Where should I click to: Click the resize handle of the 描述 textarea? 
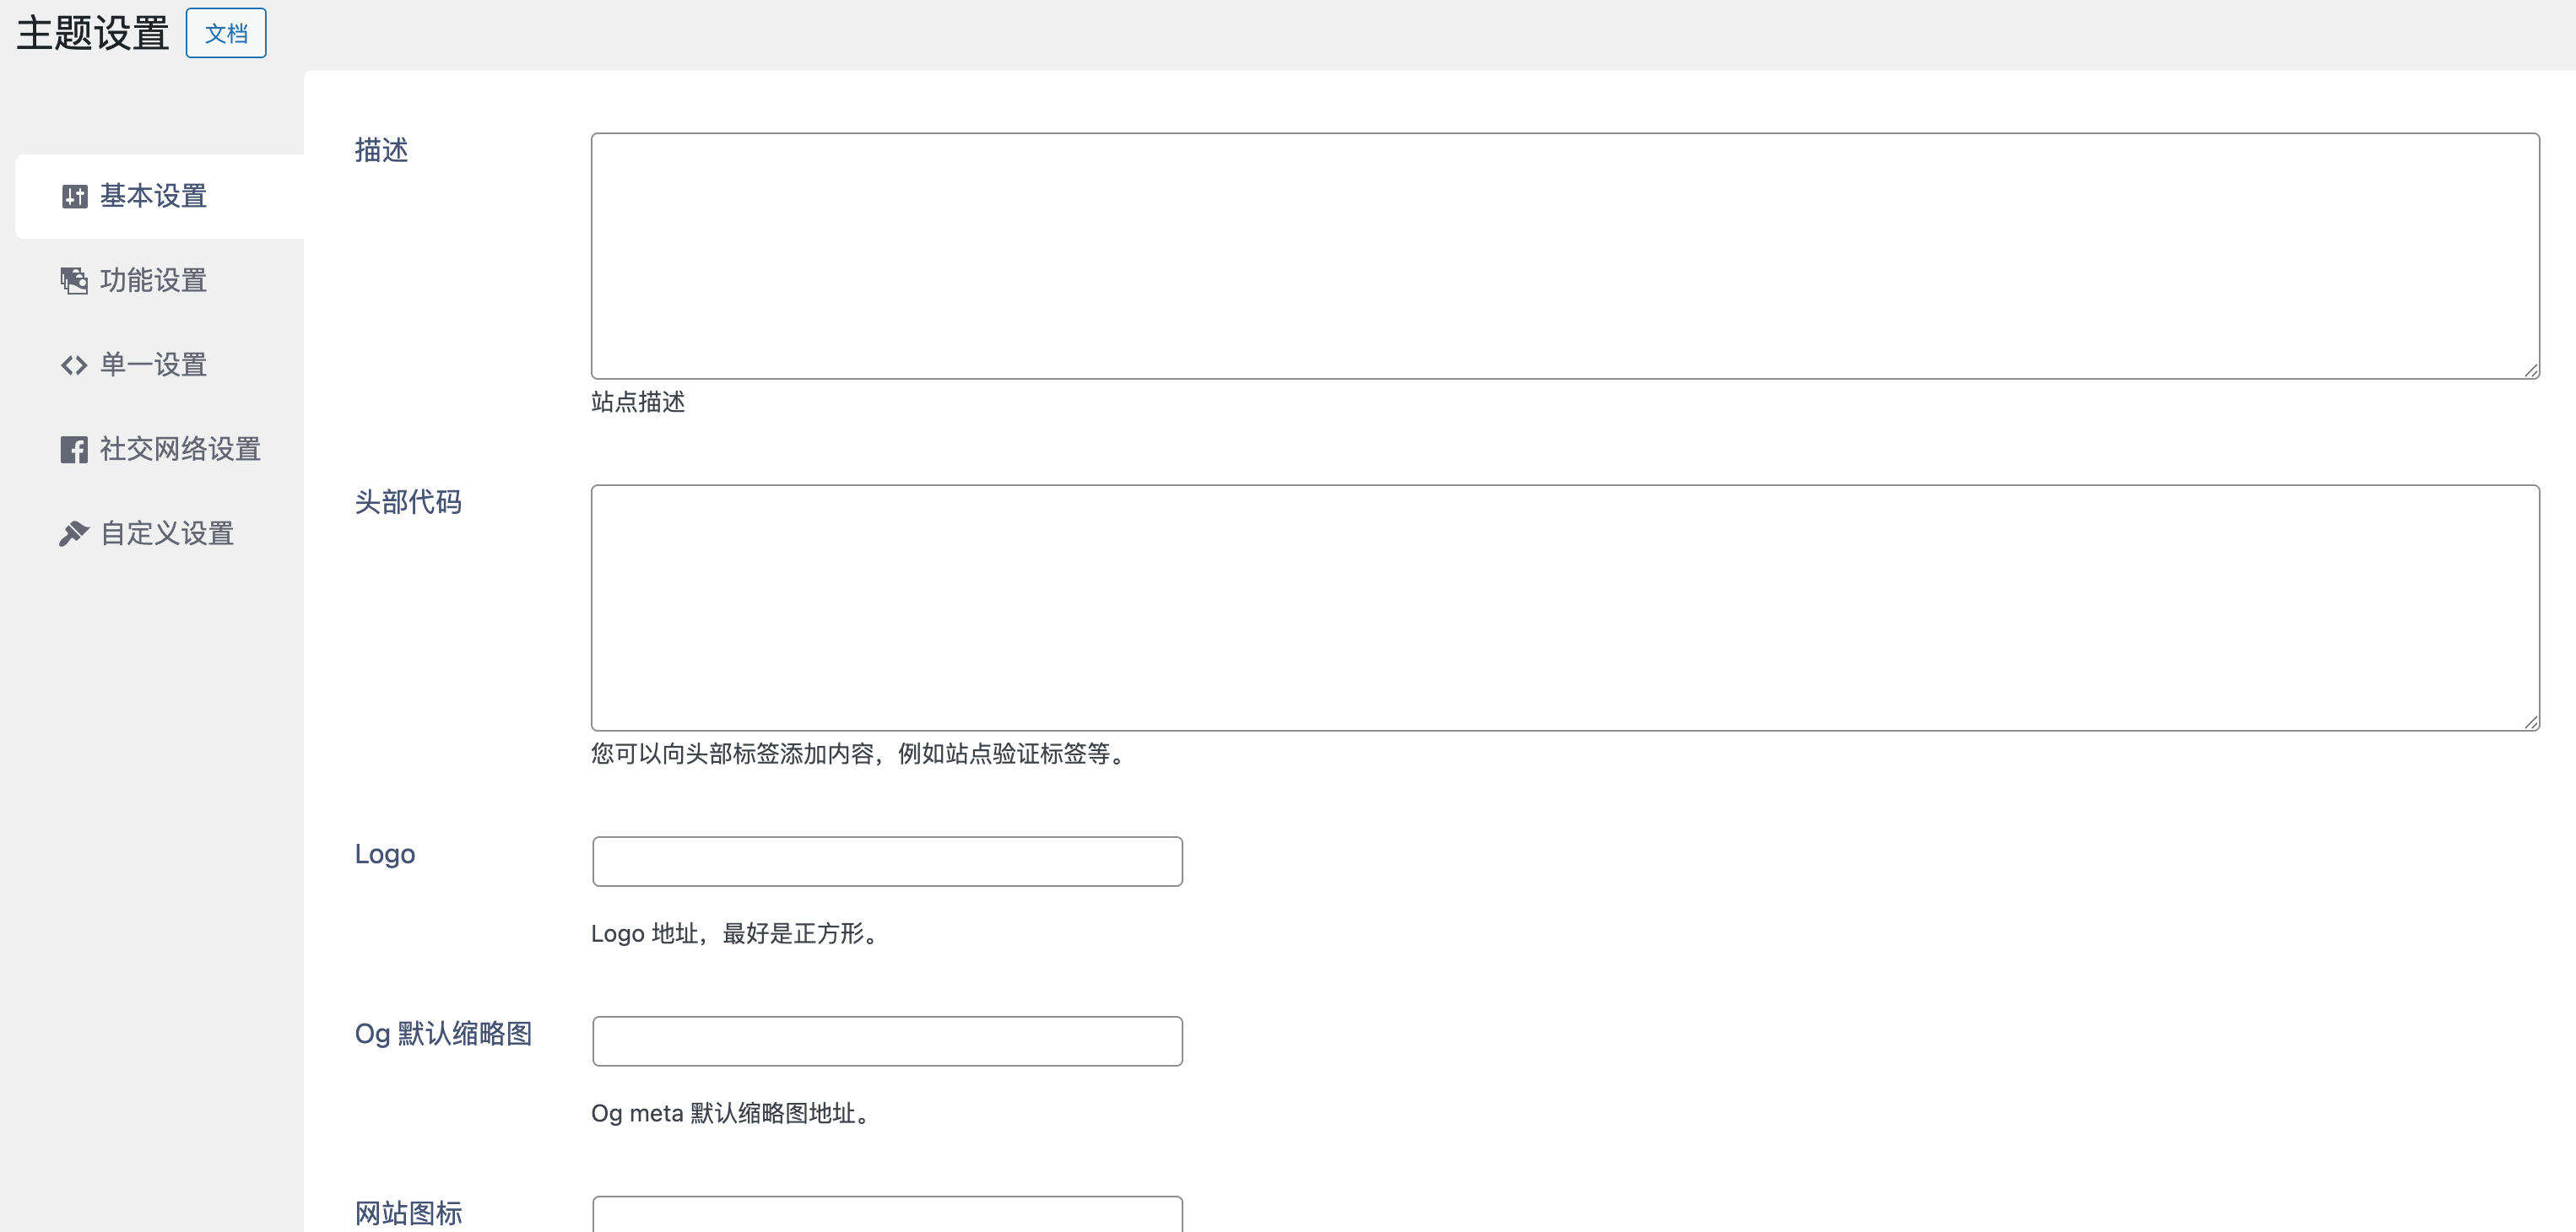click(2531, 368)
